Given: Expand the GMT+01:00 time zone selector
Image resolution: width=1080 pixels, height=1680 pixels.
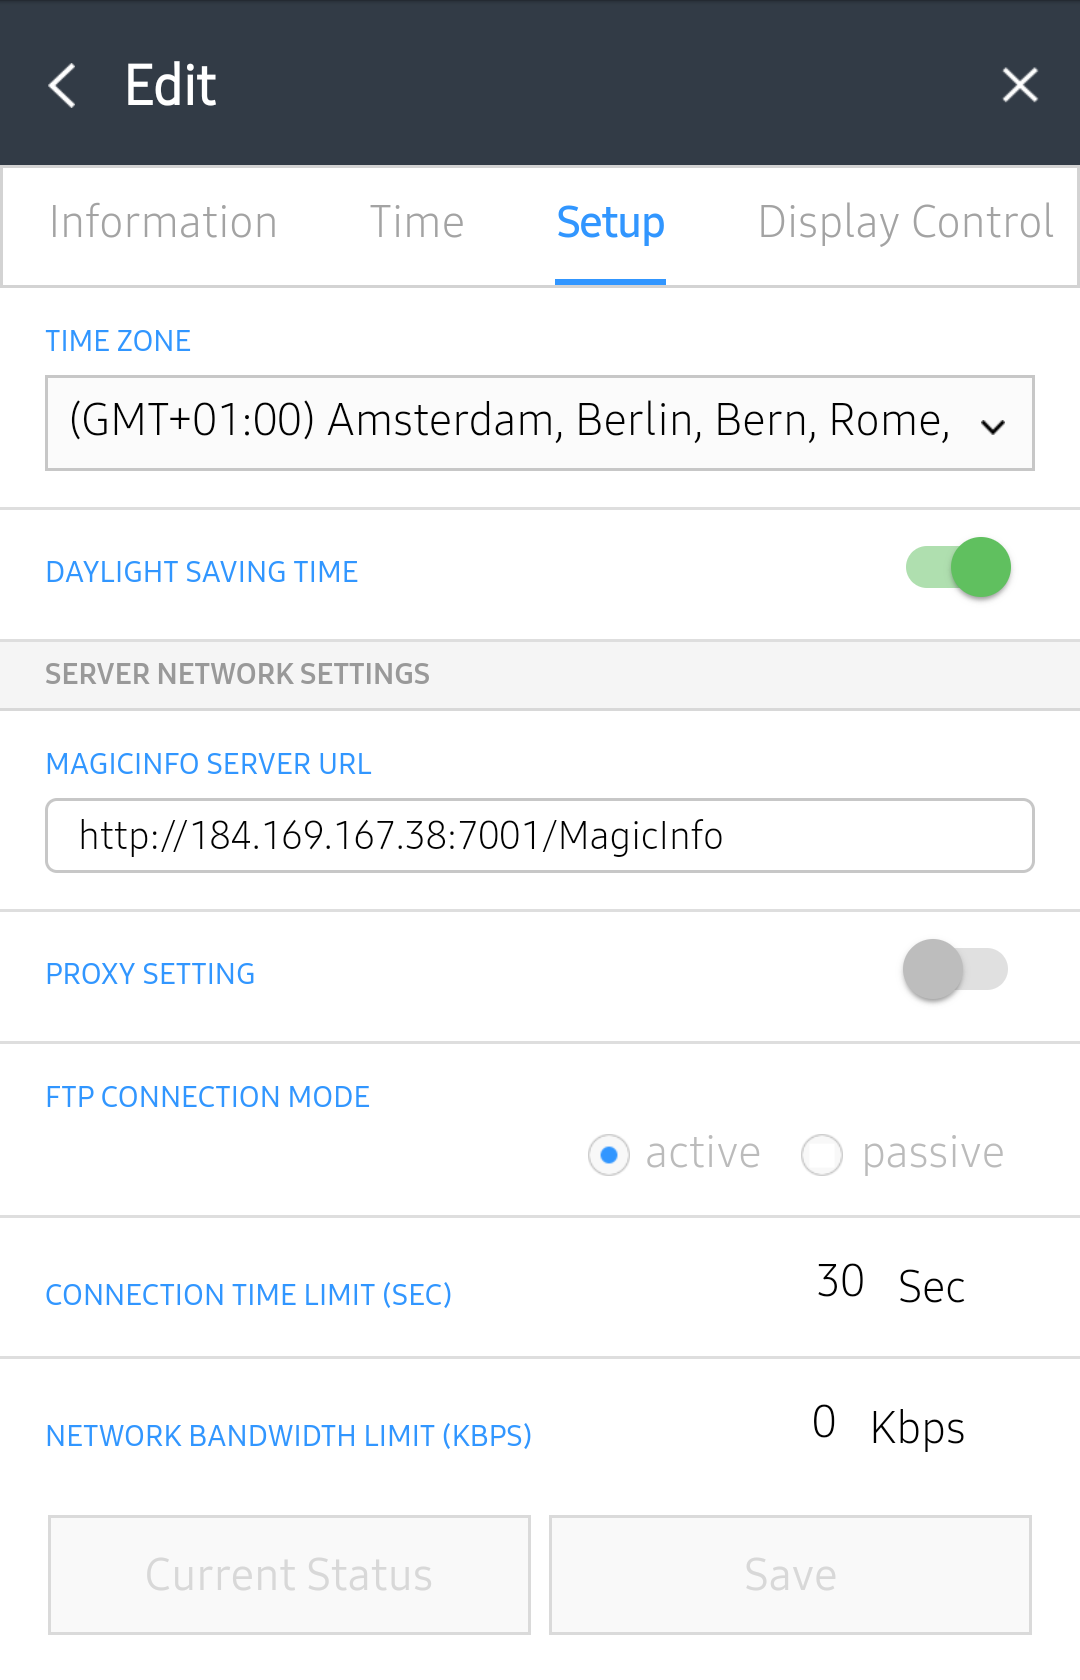Looking at the screenshot, I should click(x=540, y=423).
